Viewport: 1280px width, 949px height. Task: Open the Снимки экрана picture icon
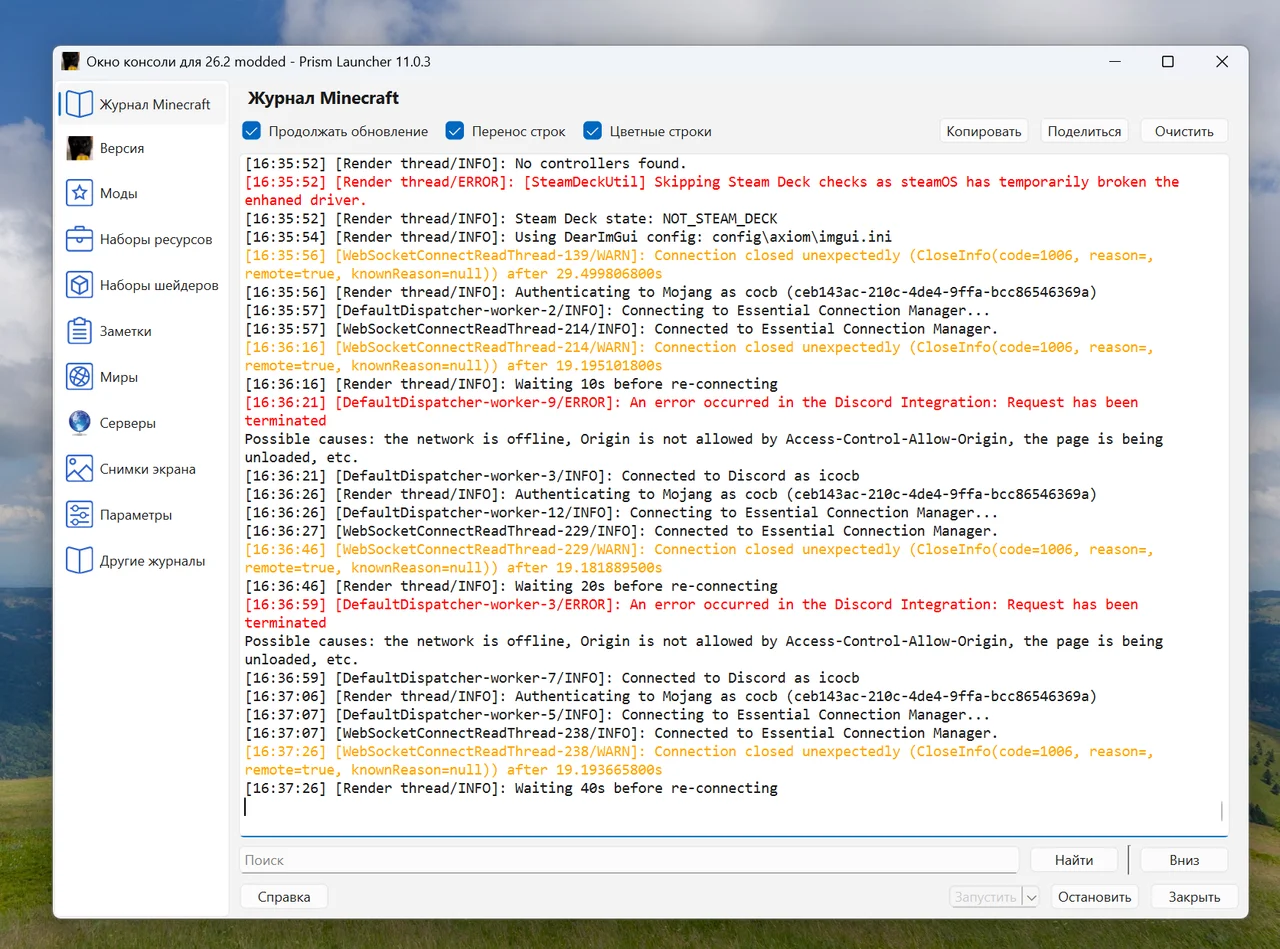point(79,469)
